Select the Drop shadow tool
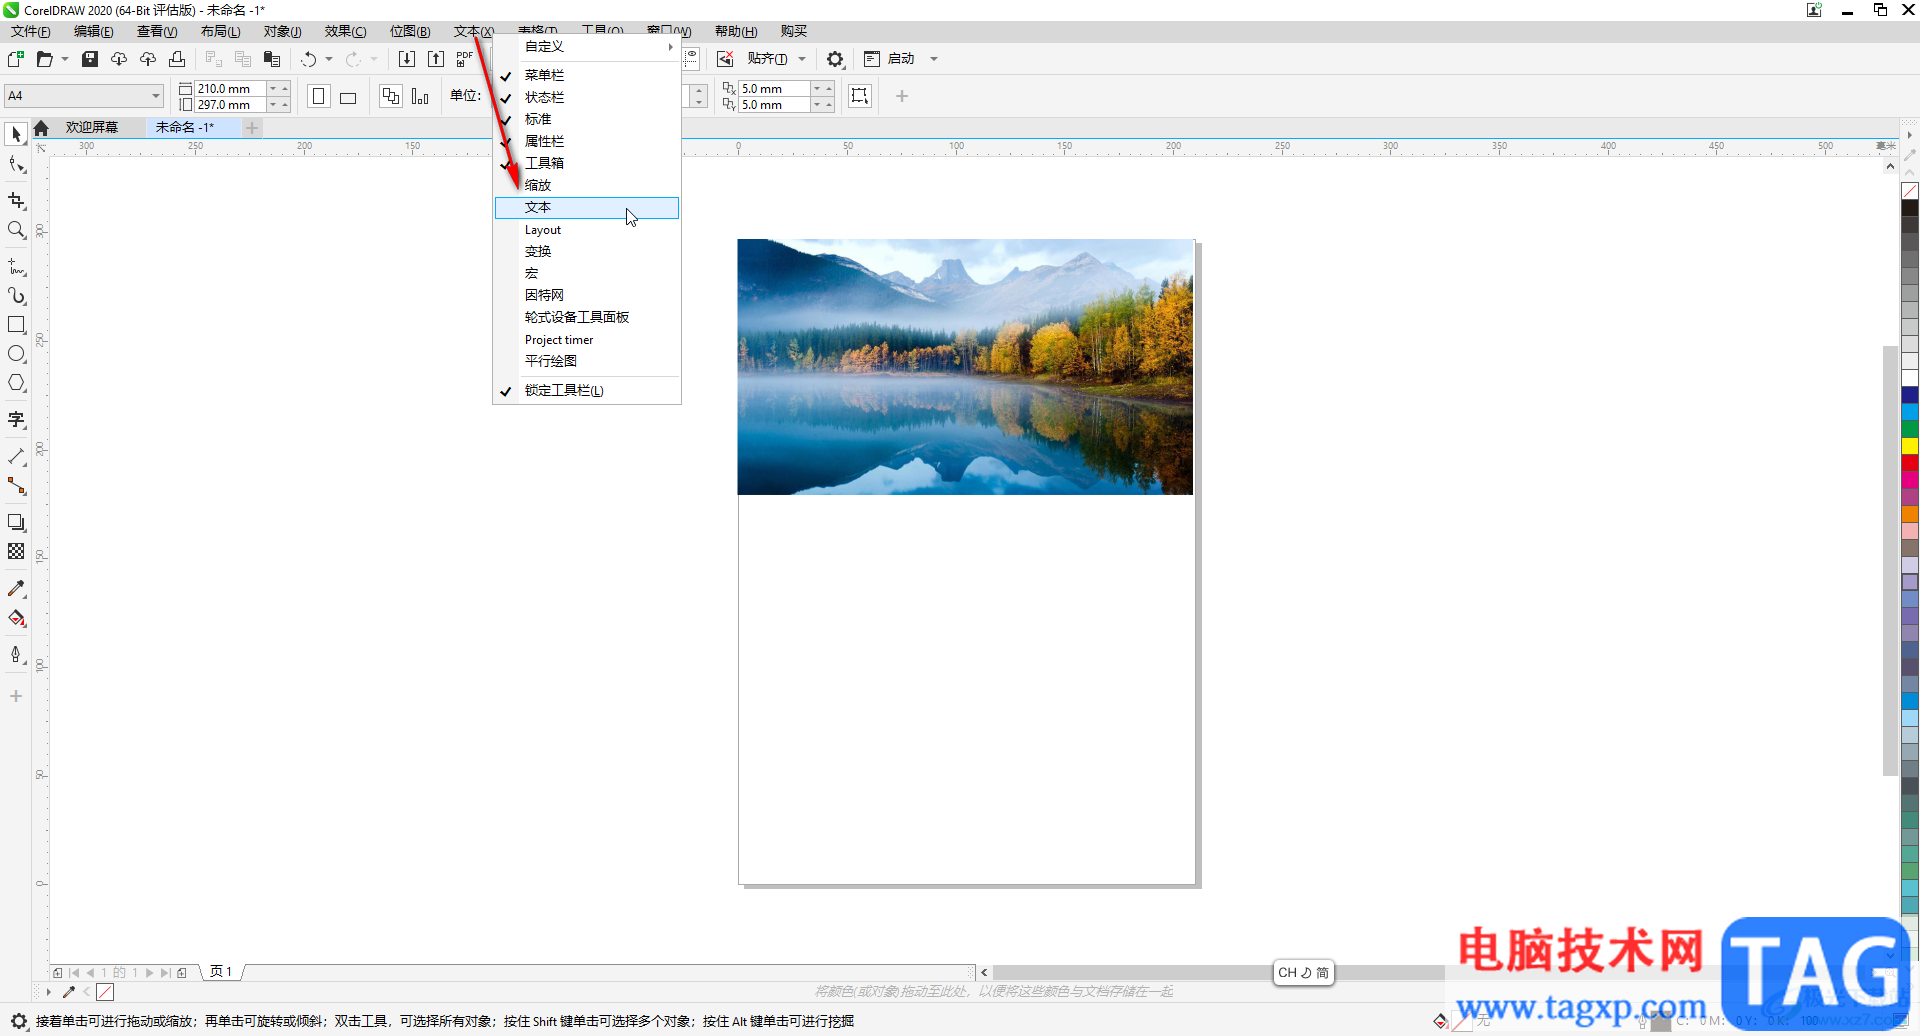Screen dimensions: 1920x1036 (x=16, y=522)
